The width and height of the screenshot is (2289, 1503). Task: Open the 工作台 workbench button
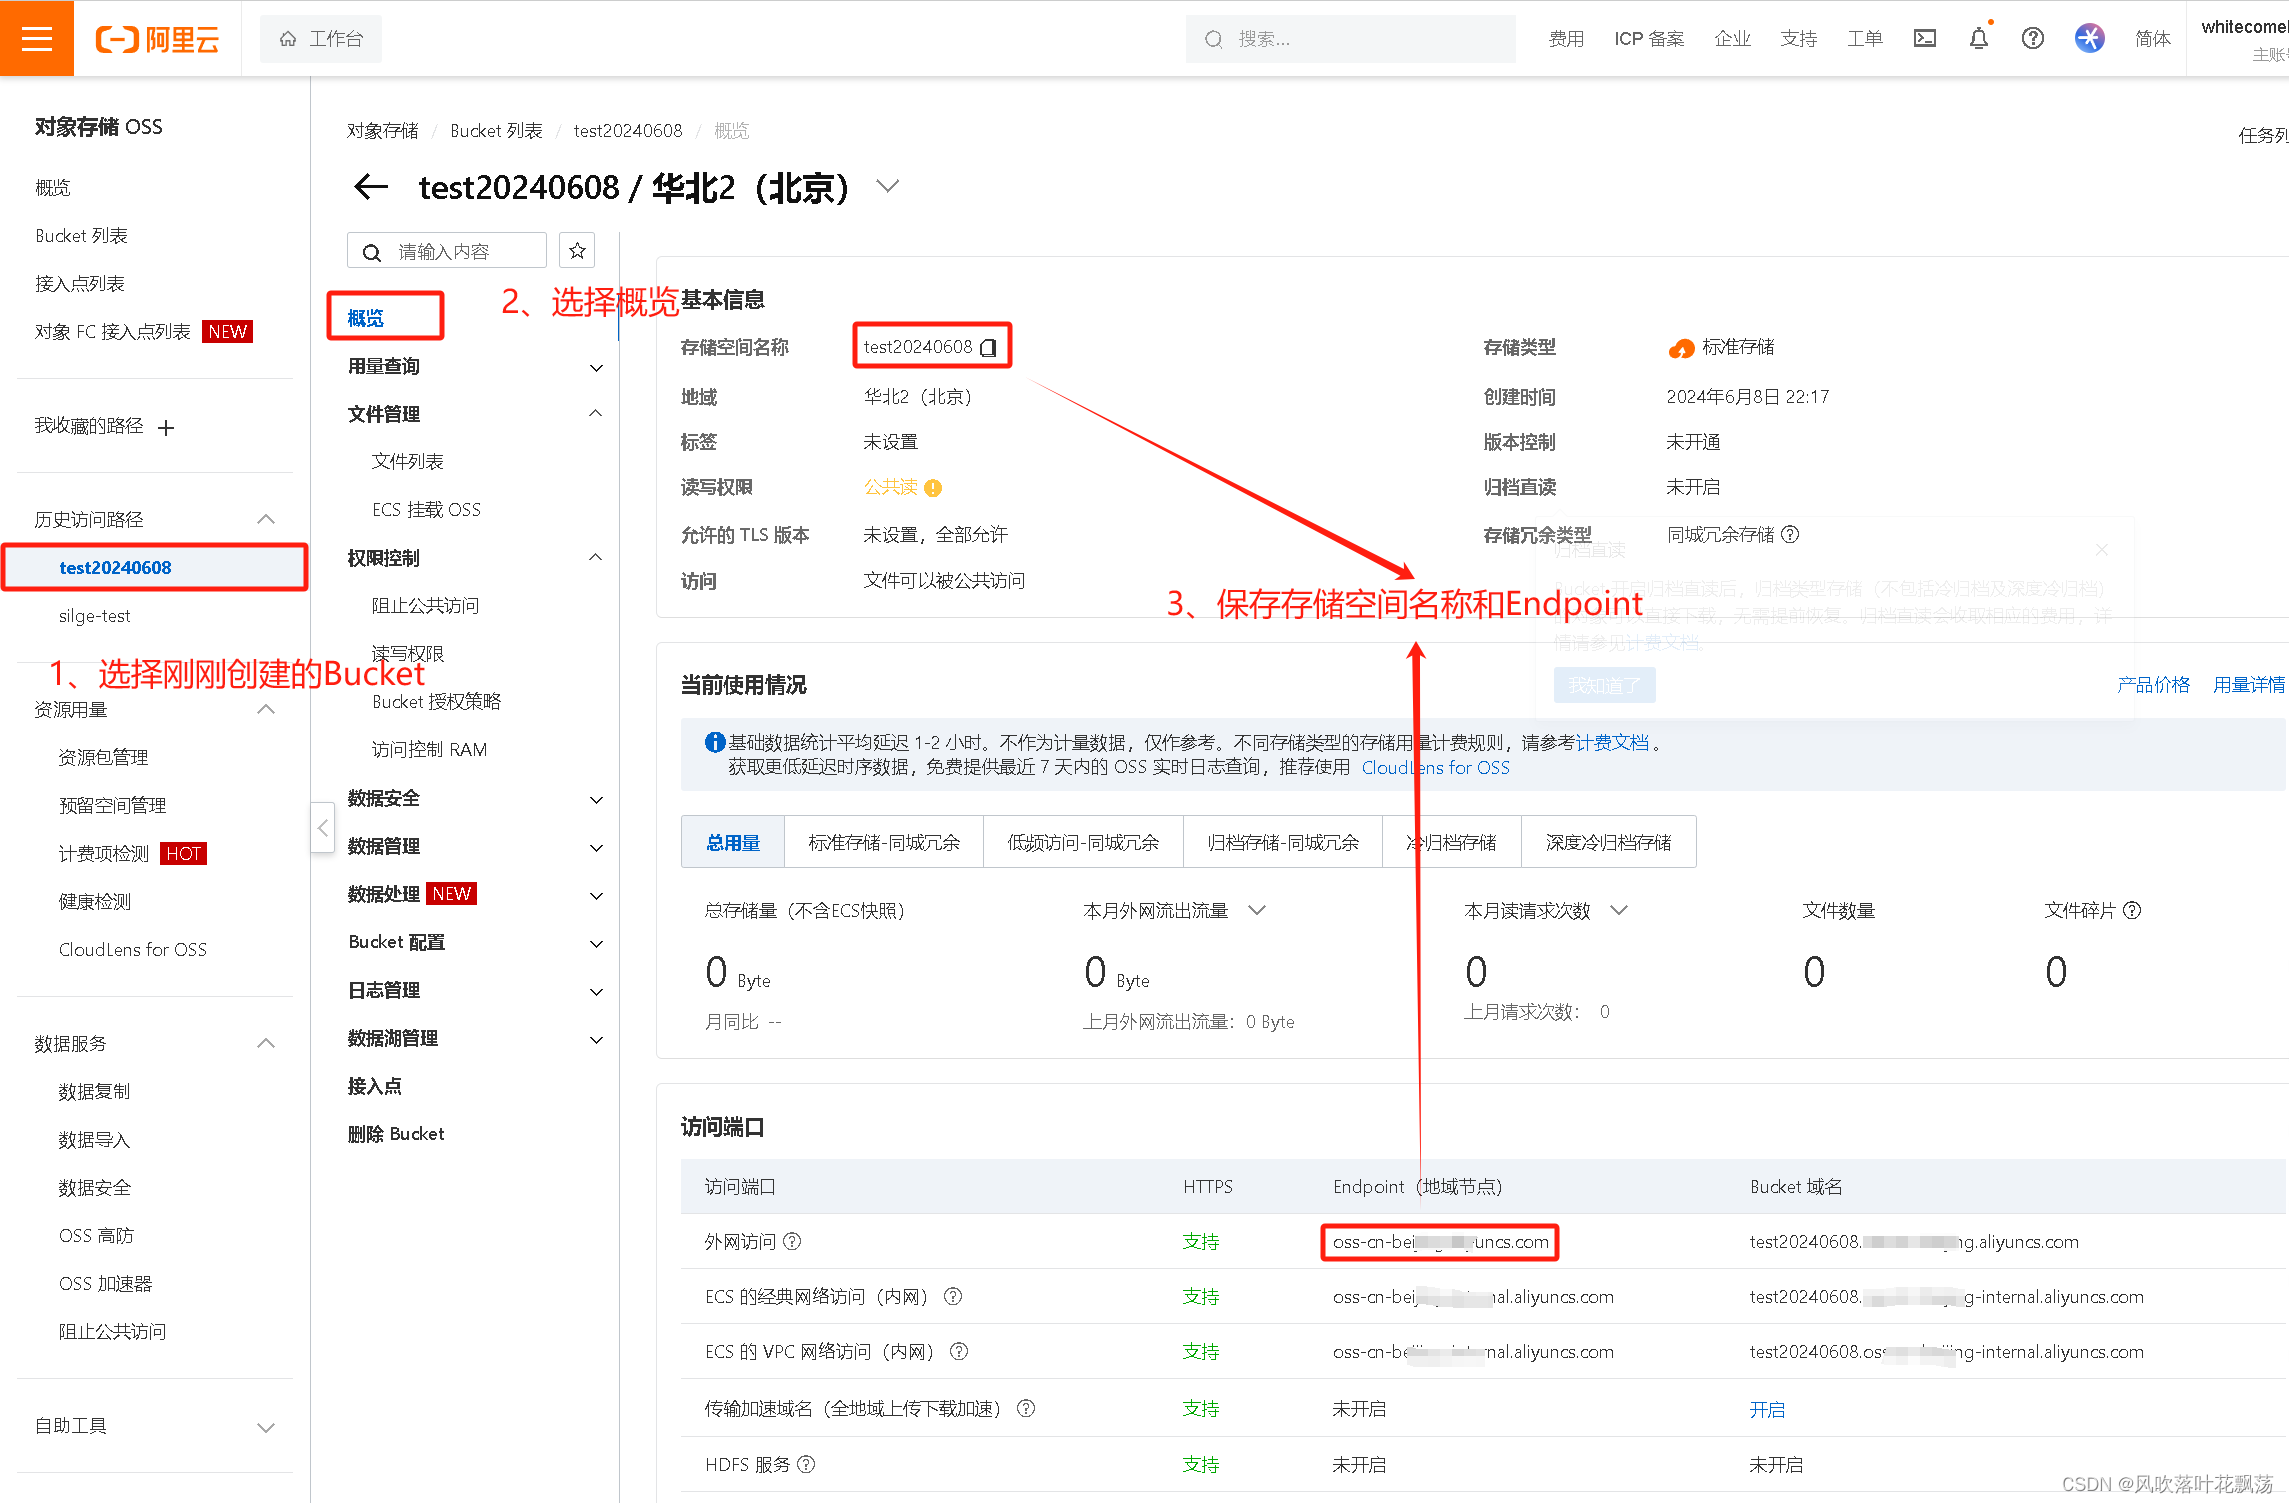pos(321,39)
